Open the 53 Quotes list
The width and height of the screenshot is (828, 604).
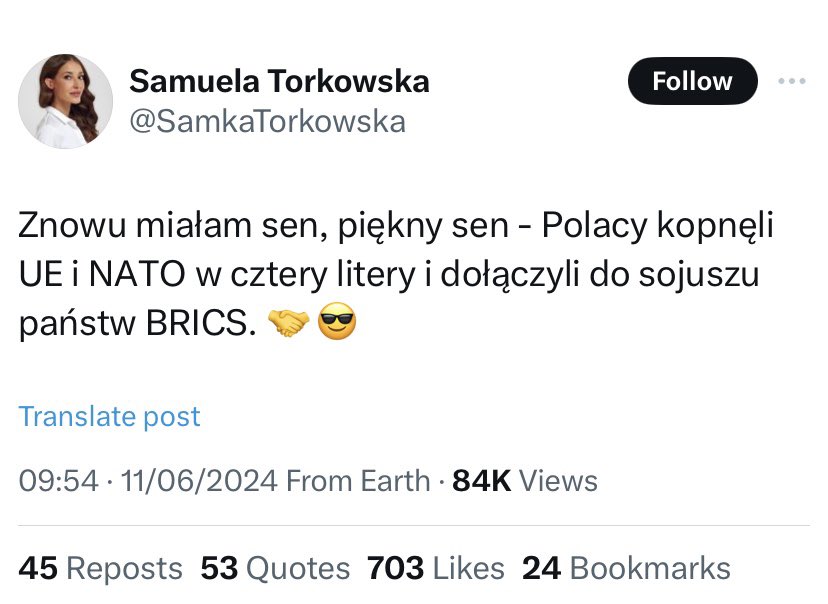(275, 569)
